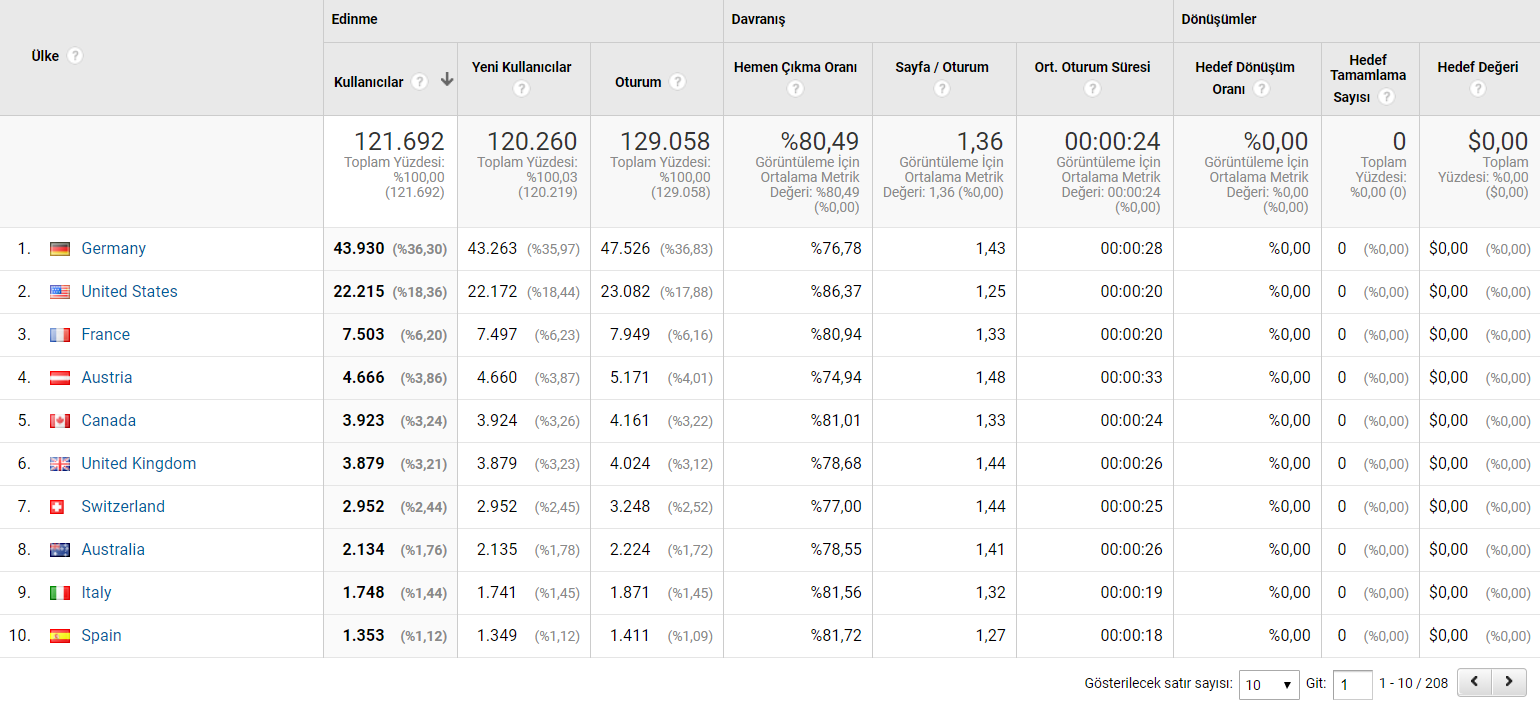
Task: Toggle sort arrow on Kullanıcılar column
Action: (446, 81)
